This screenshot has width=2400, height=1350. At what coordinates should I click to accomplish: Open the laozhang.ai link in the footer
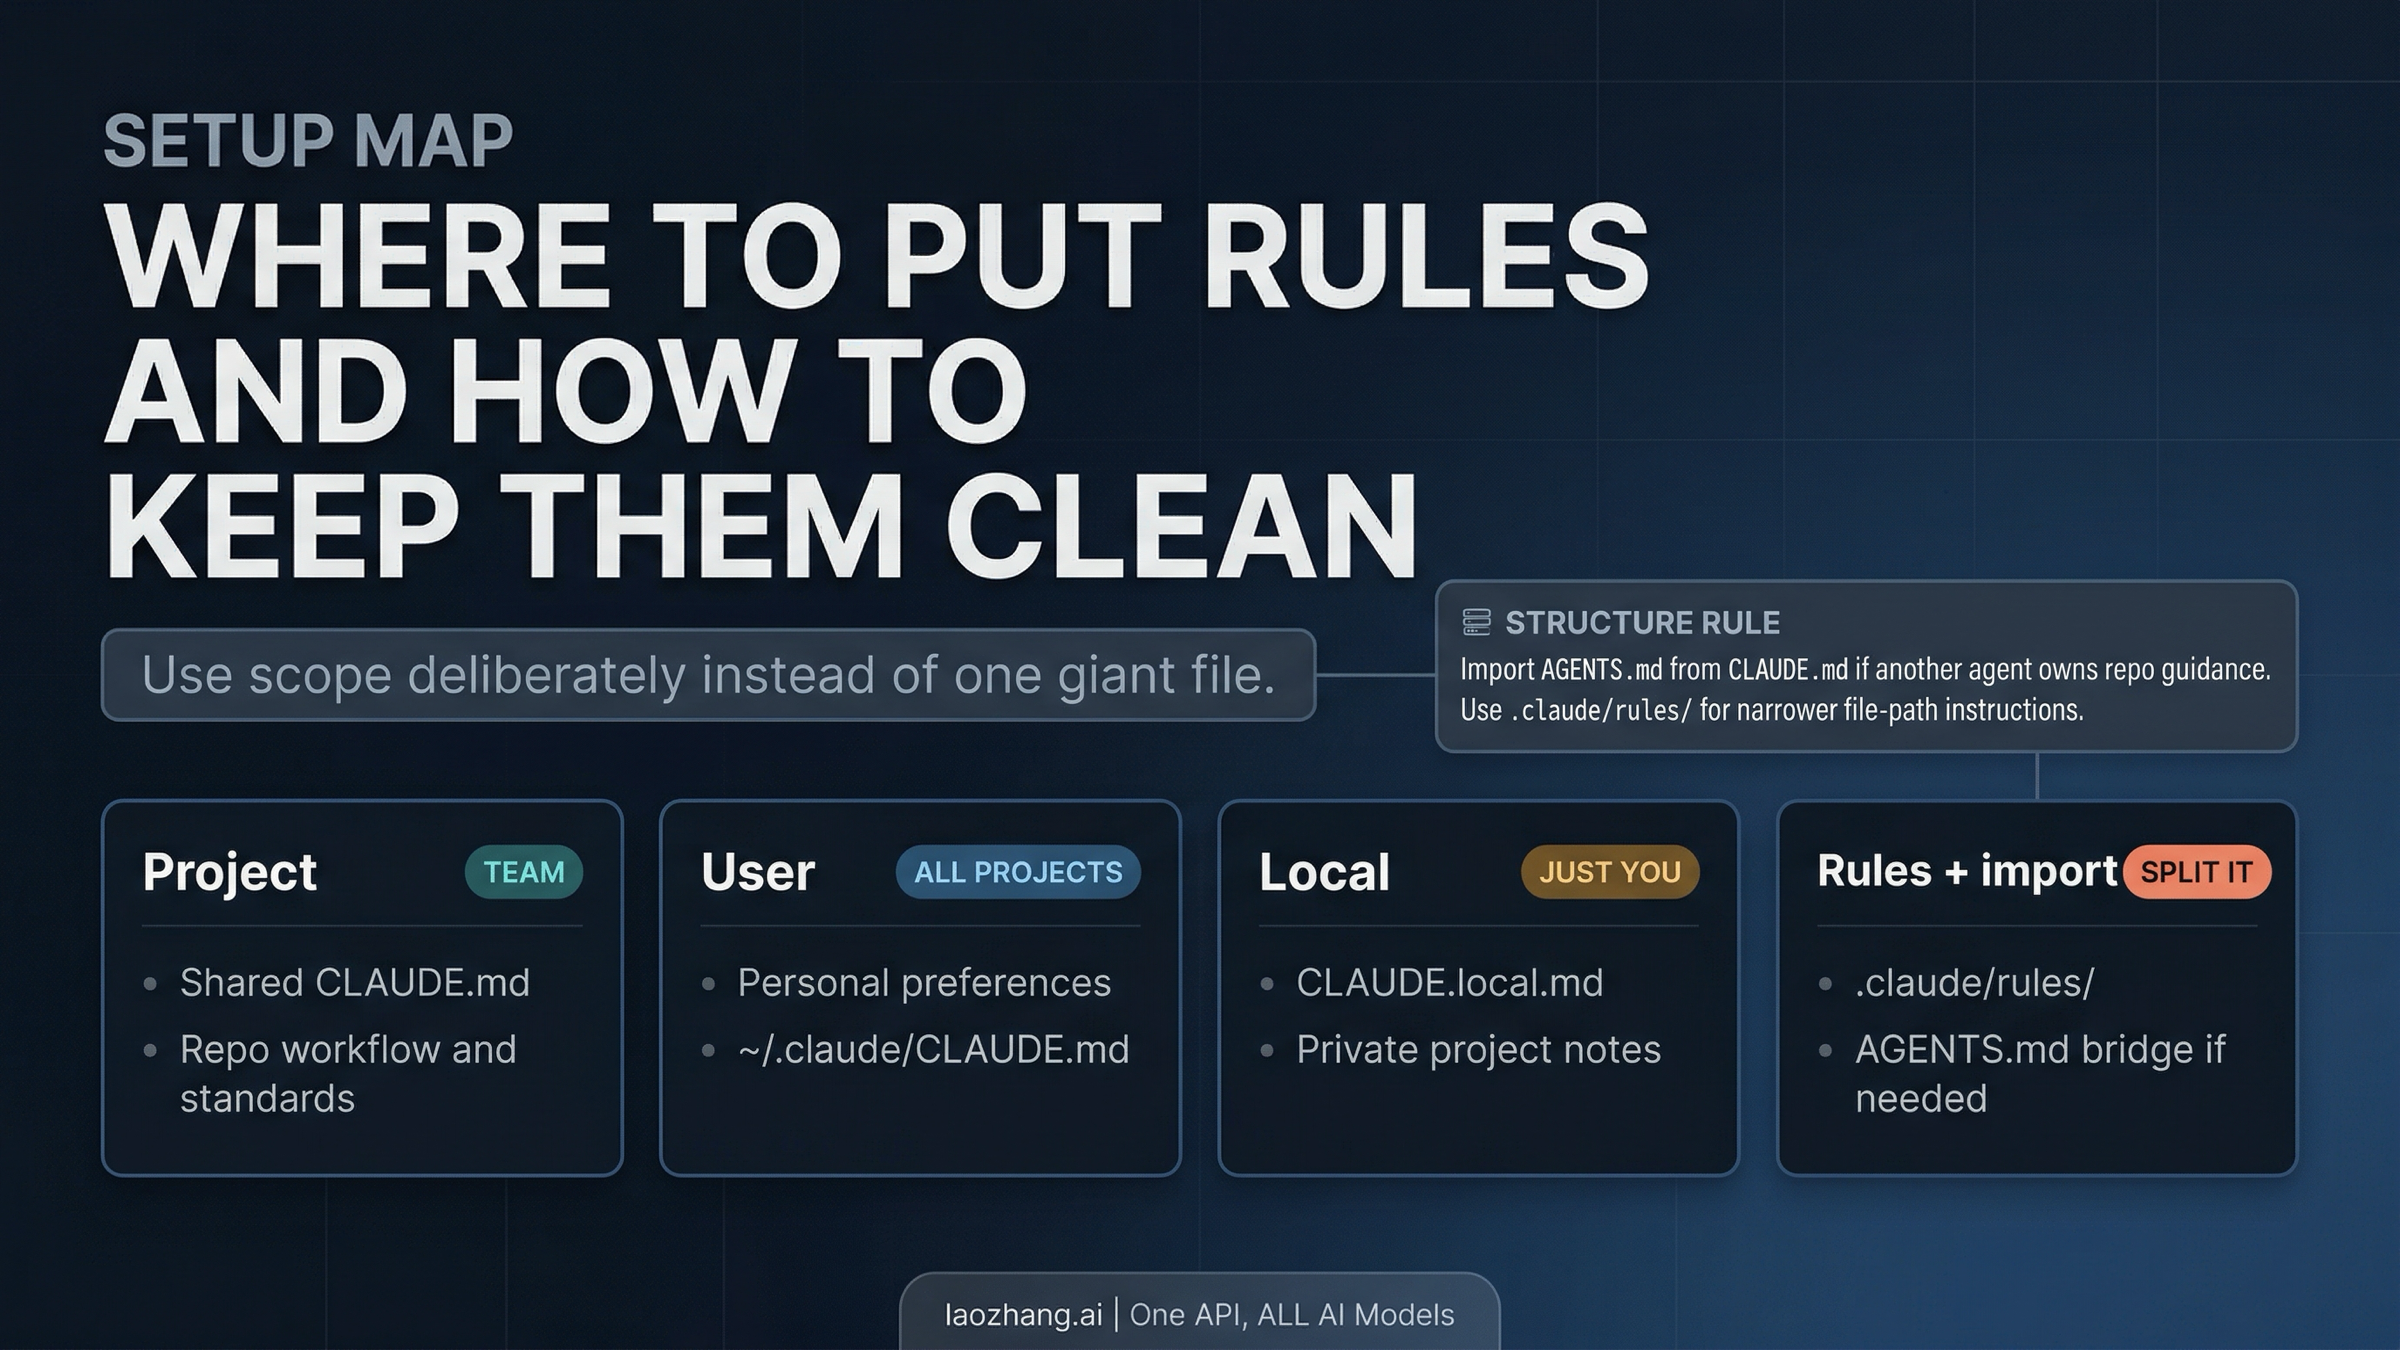pyautogui.click(x=1028, y=1314)
